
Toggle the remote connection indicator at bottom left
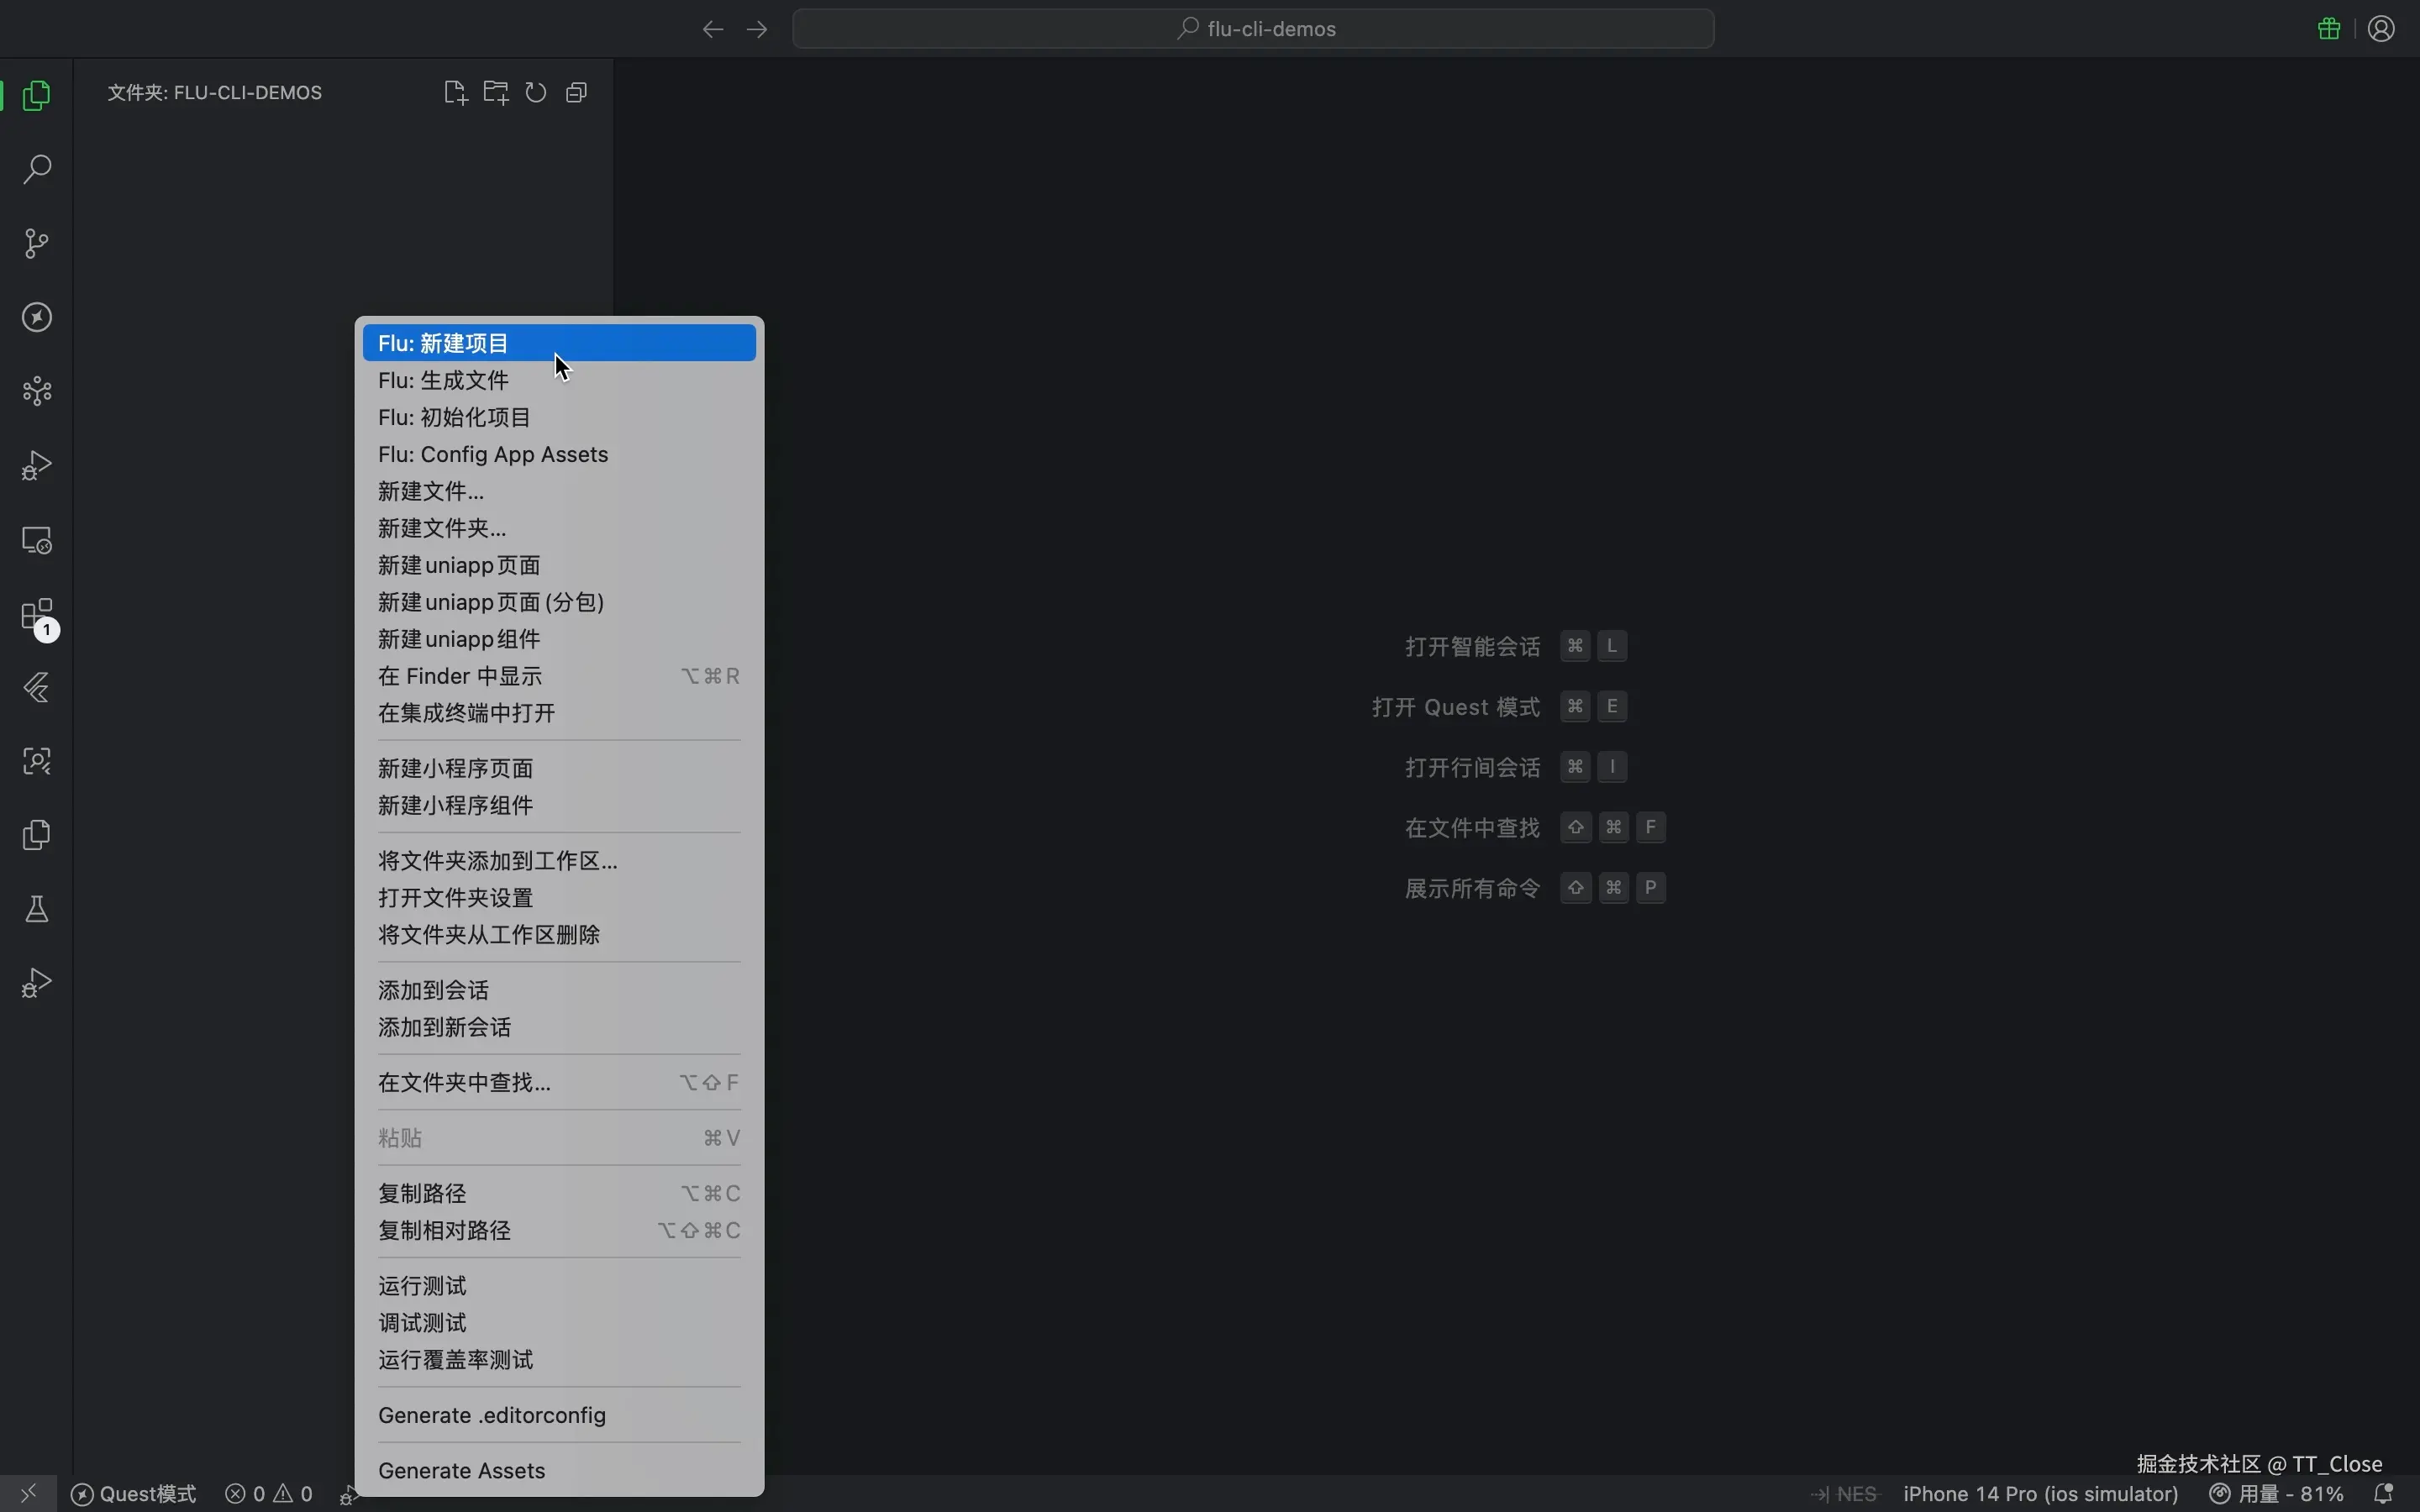point(28,1493)
